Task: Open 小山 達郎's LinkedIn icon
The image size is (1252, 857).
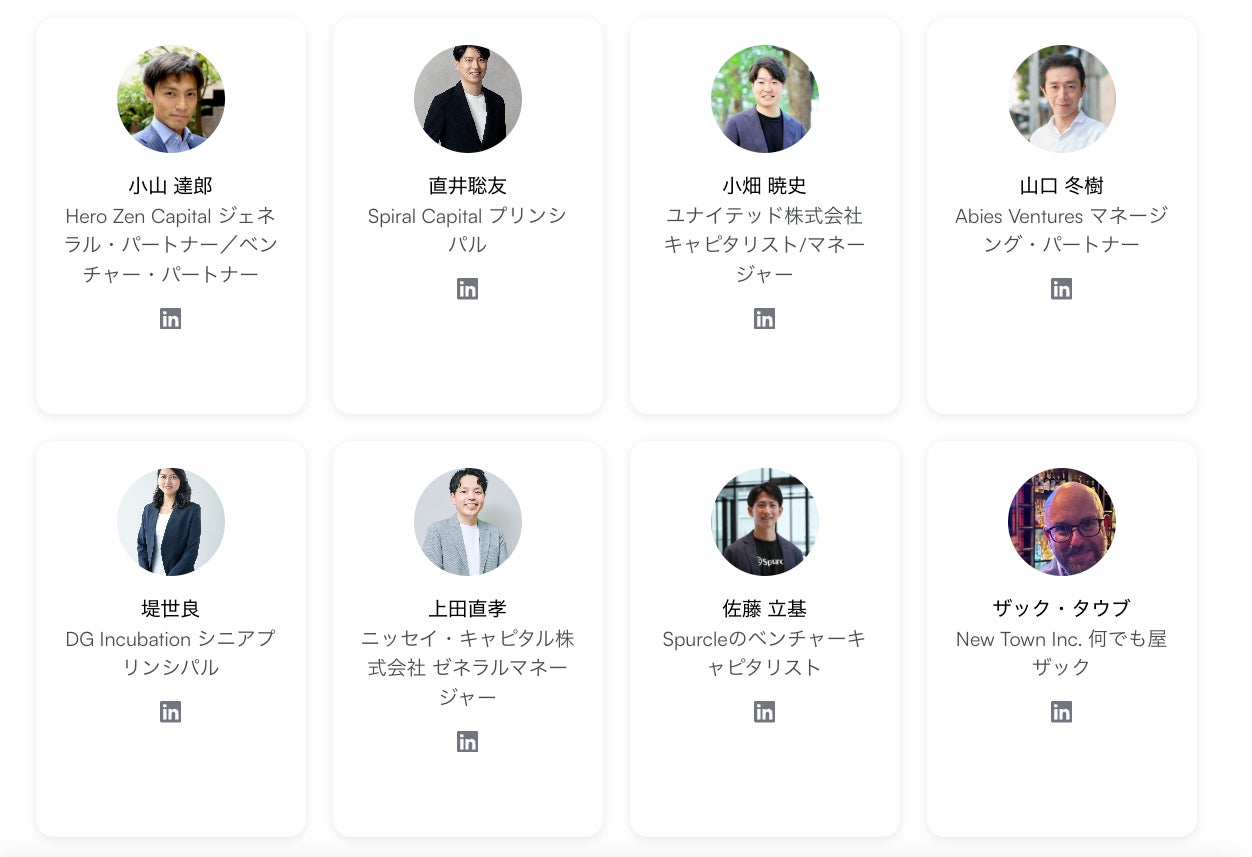Action: [x=170, y=319]
